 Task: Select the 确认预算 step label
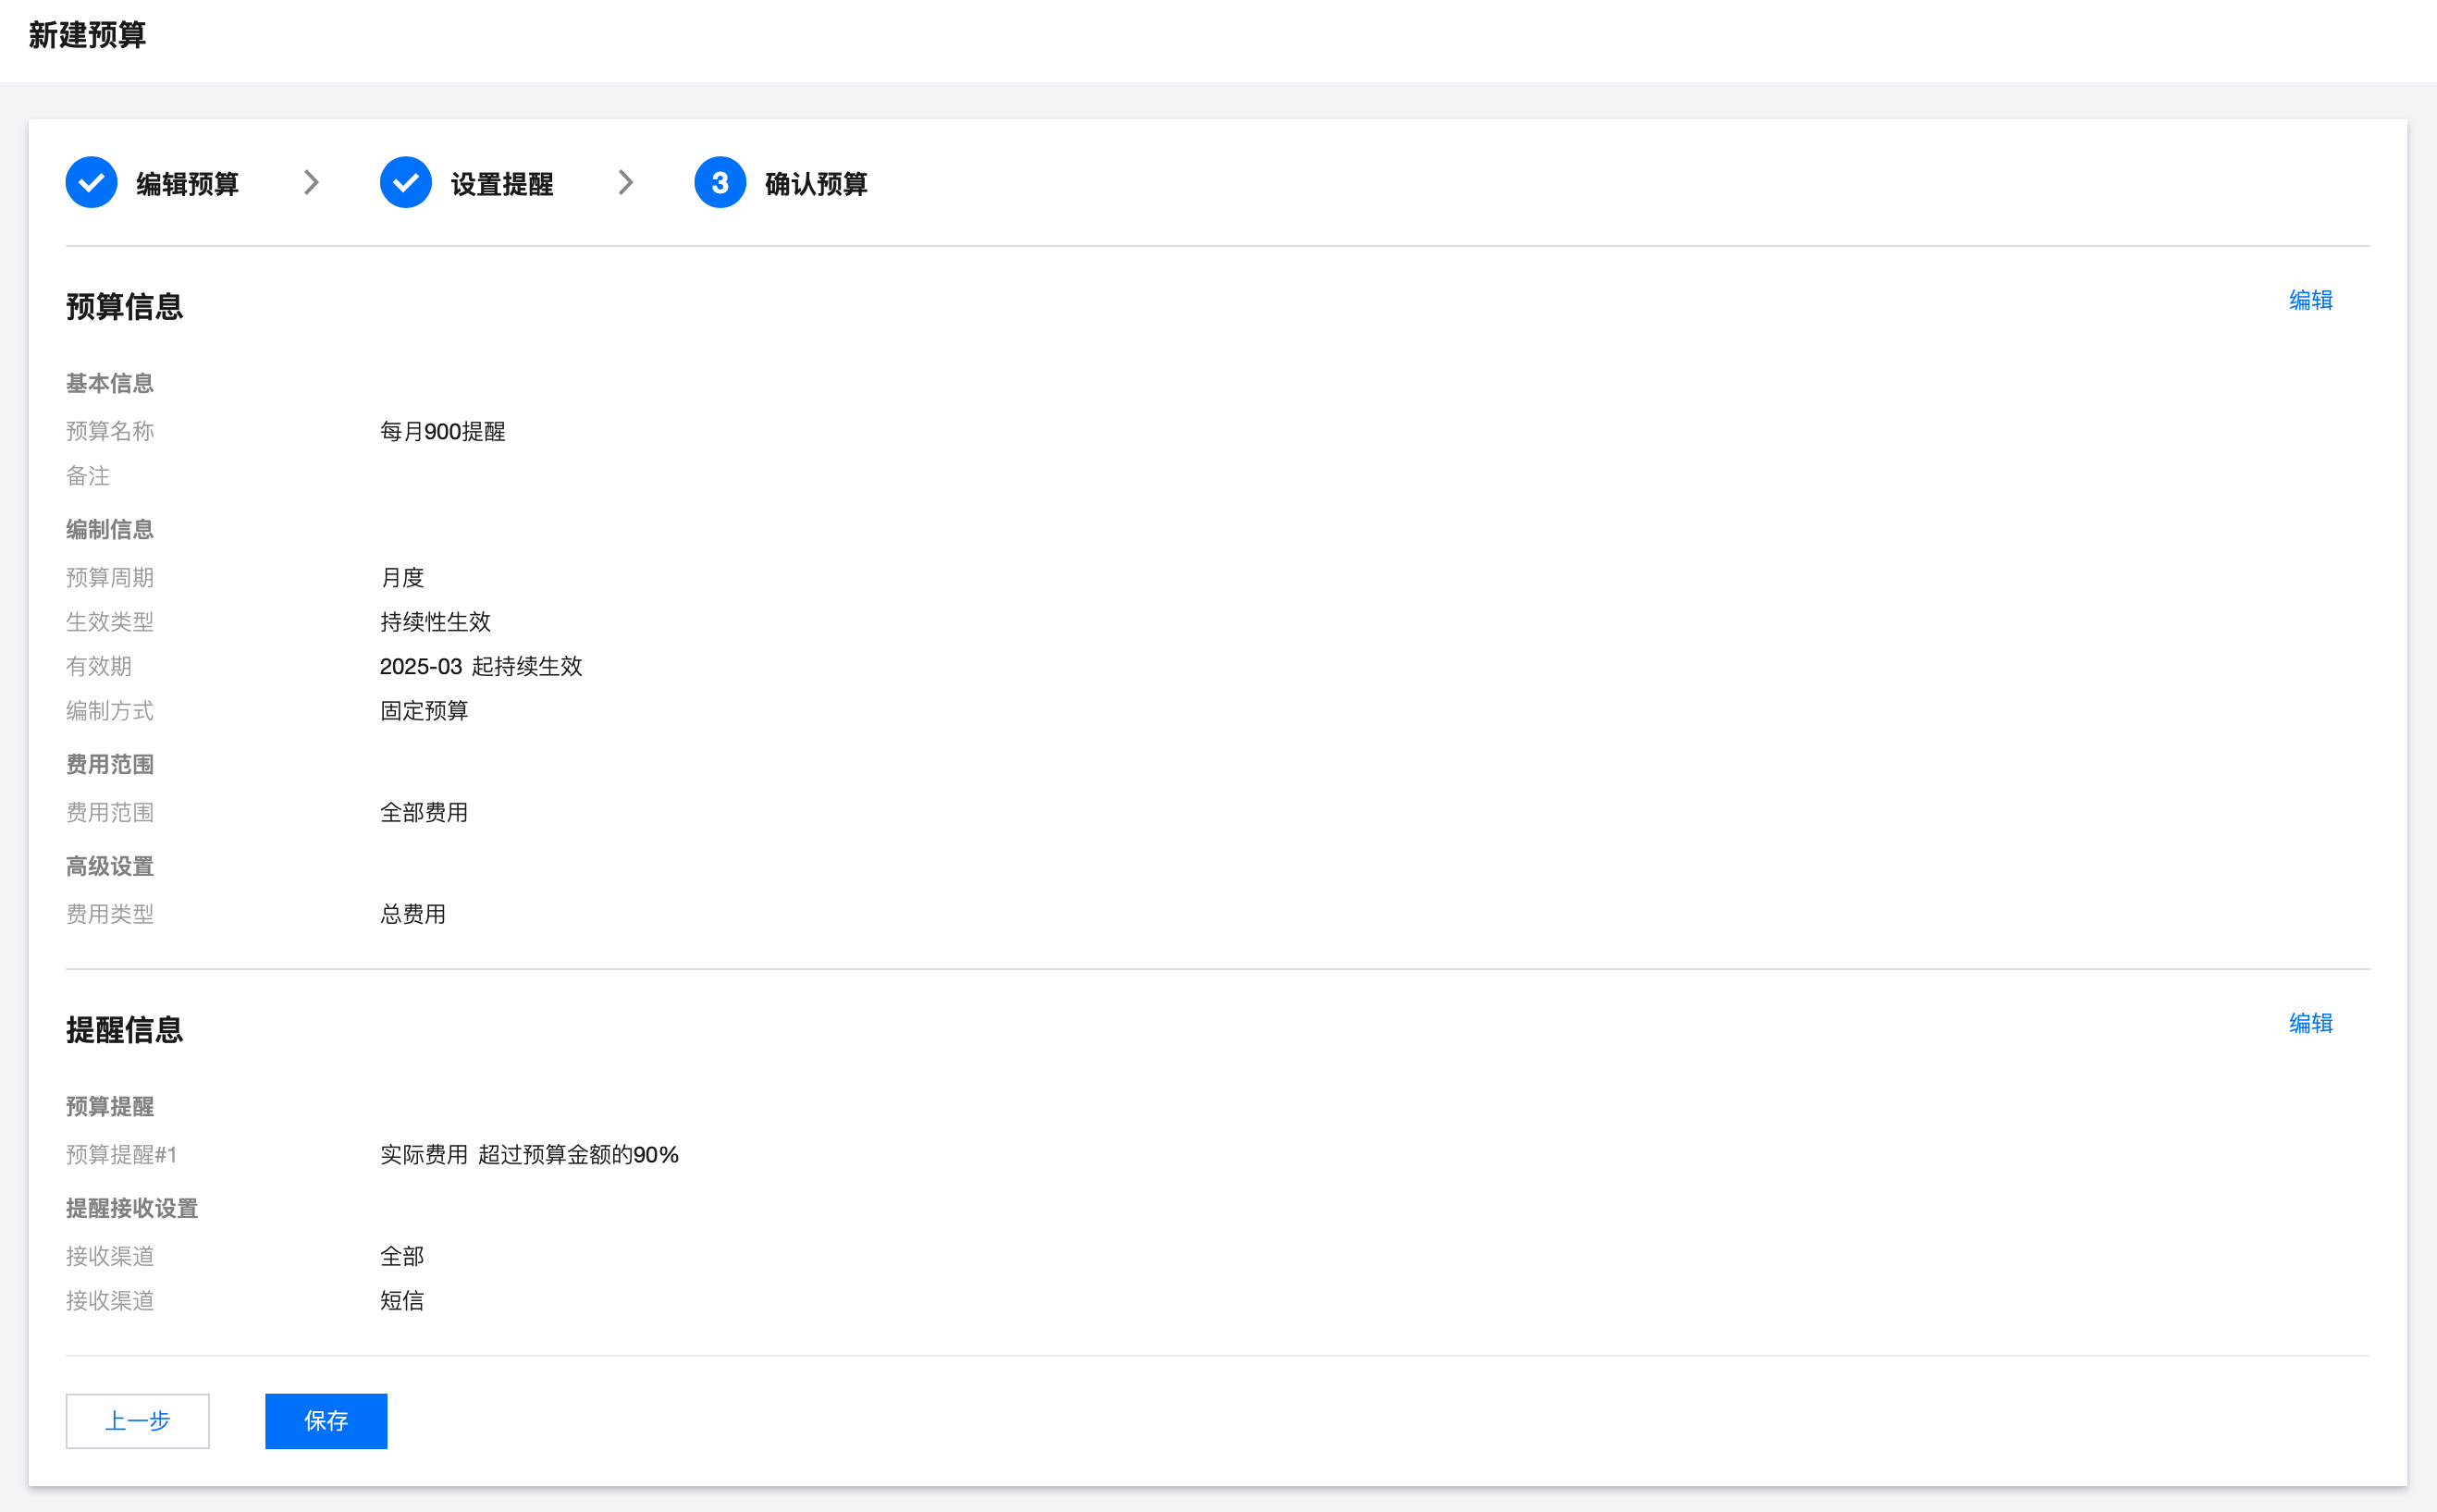pyautogui.click(x=815, y=184)
